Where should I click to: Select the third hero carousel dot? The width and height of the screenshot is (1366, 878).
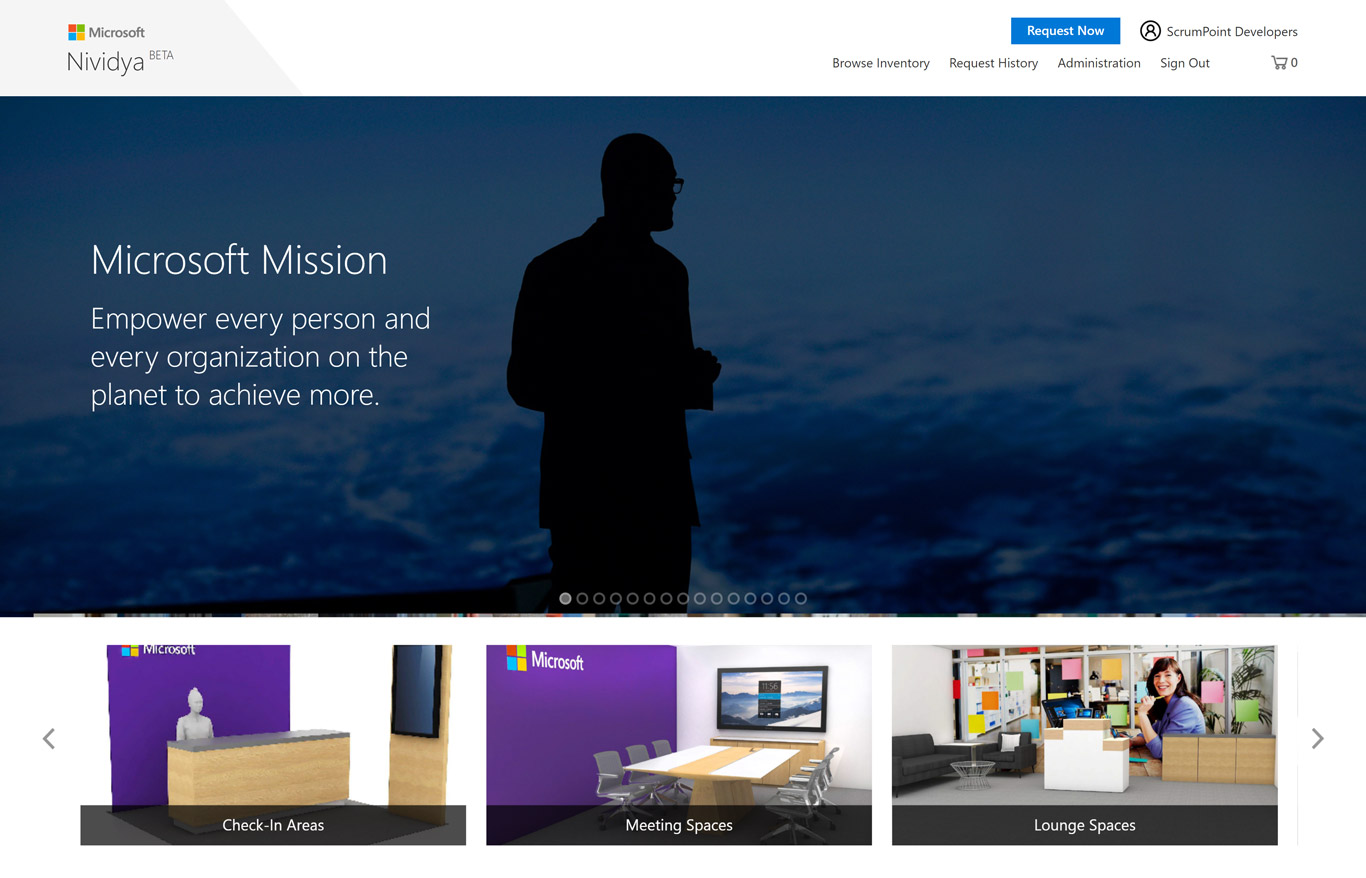click(x=599, y=599)
